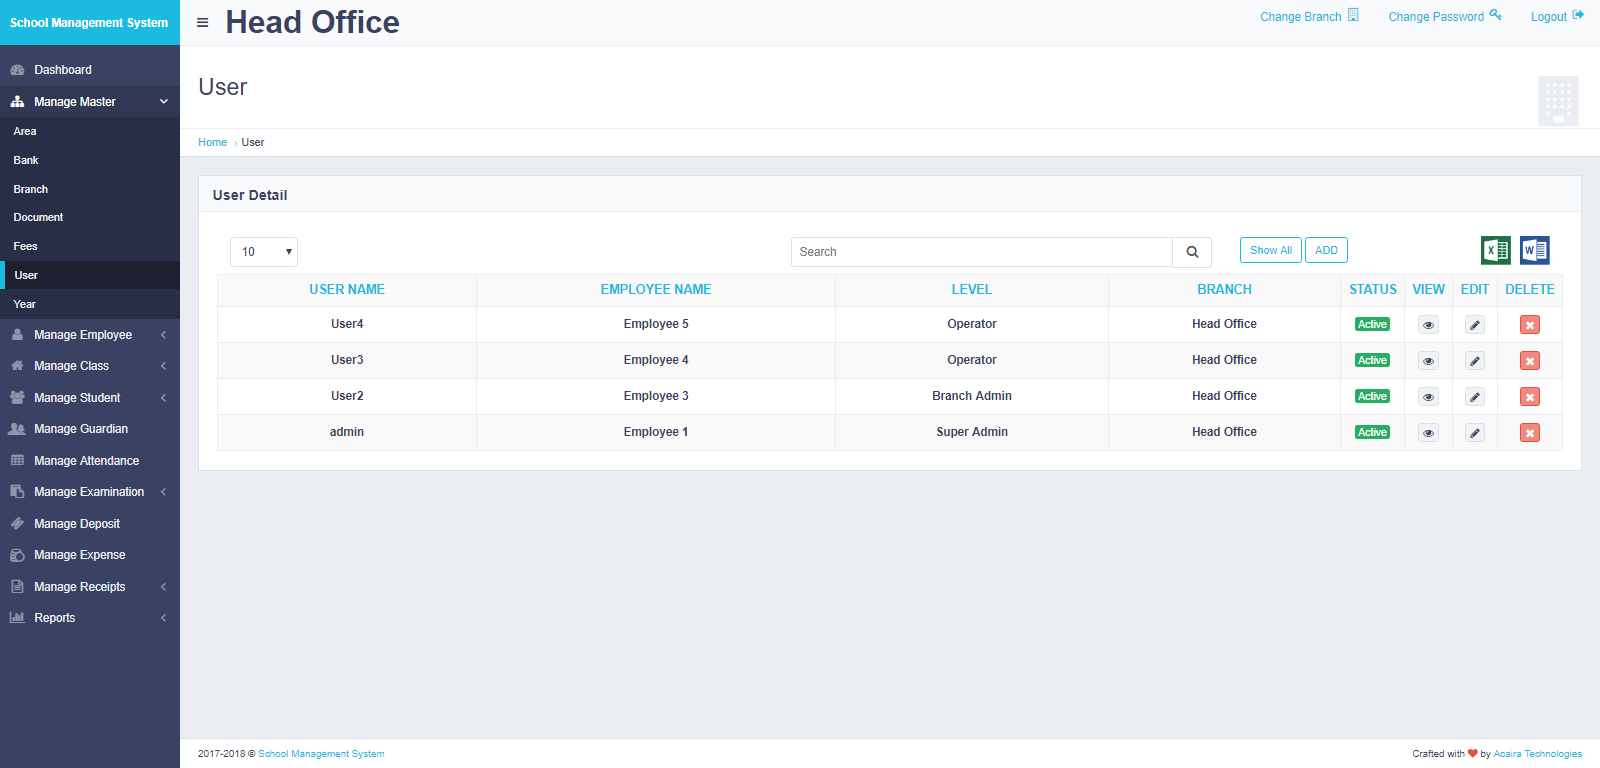
Task: Export user list to Excel
Action: pyautogui.click(x=1495, y=250)
